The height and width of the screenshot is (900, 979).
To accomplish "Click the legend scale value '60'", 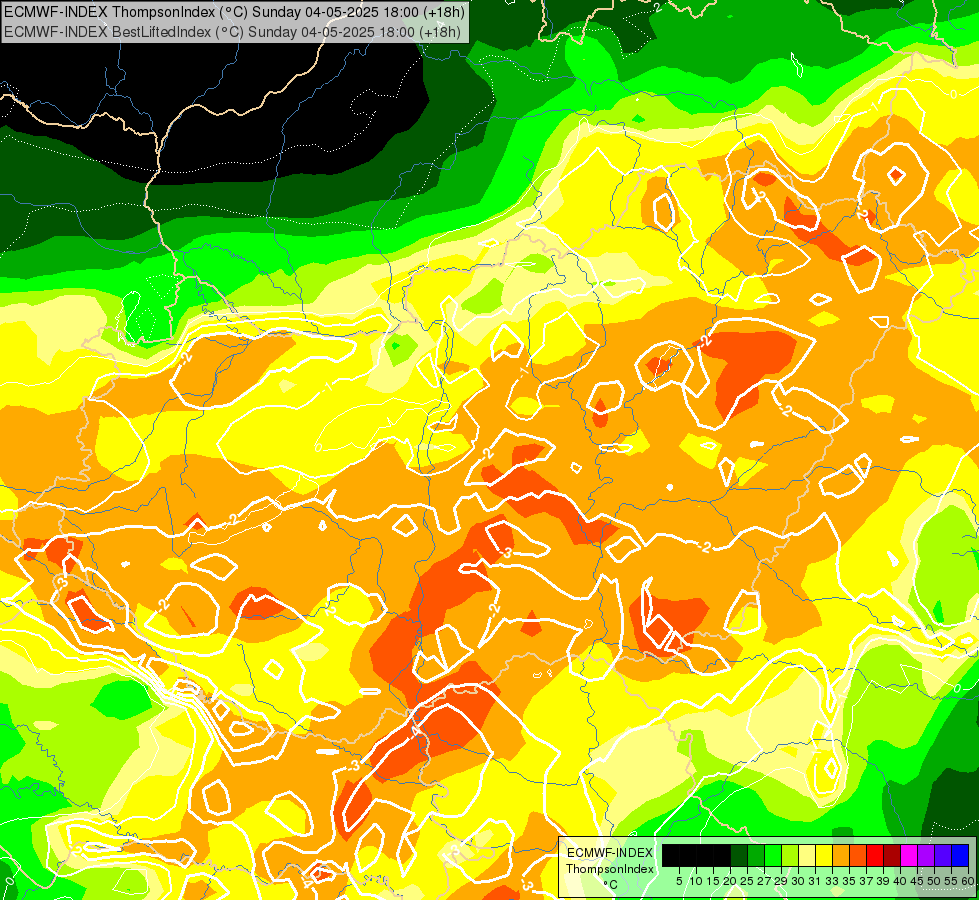I will tap(967, 881).
